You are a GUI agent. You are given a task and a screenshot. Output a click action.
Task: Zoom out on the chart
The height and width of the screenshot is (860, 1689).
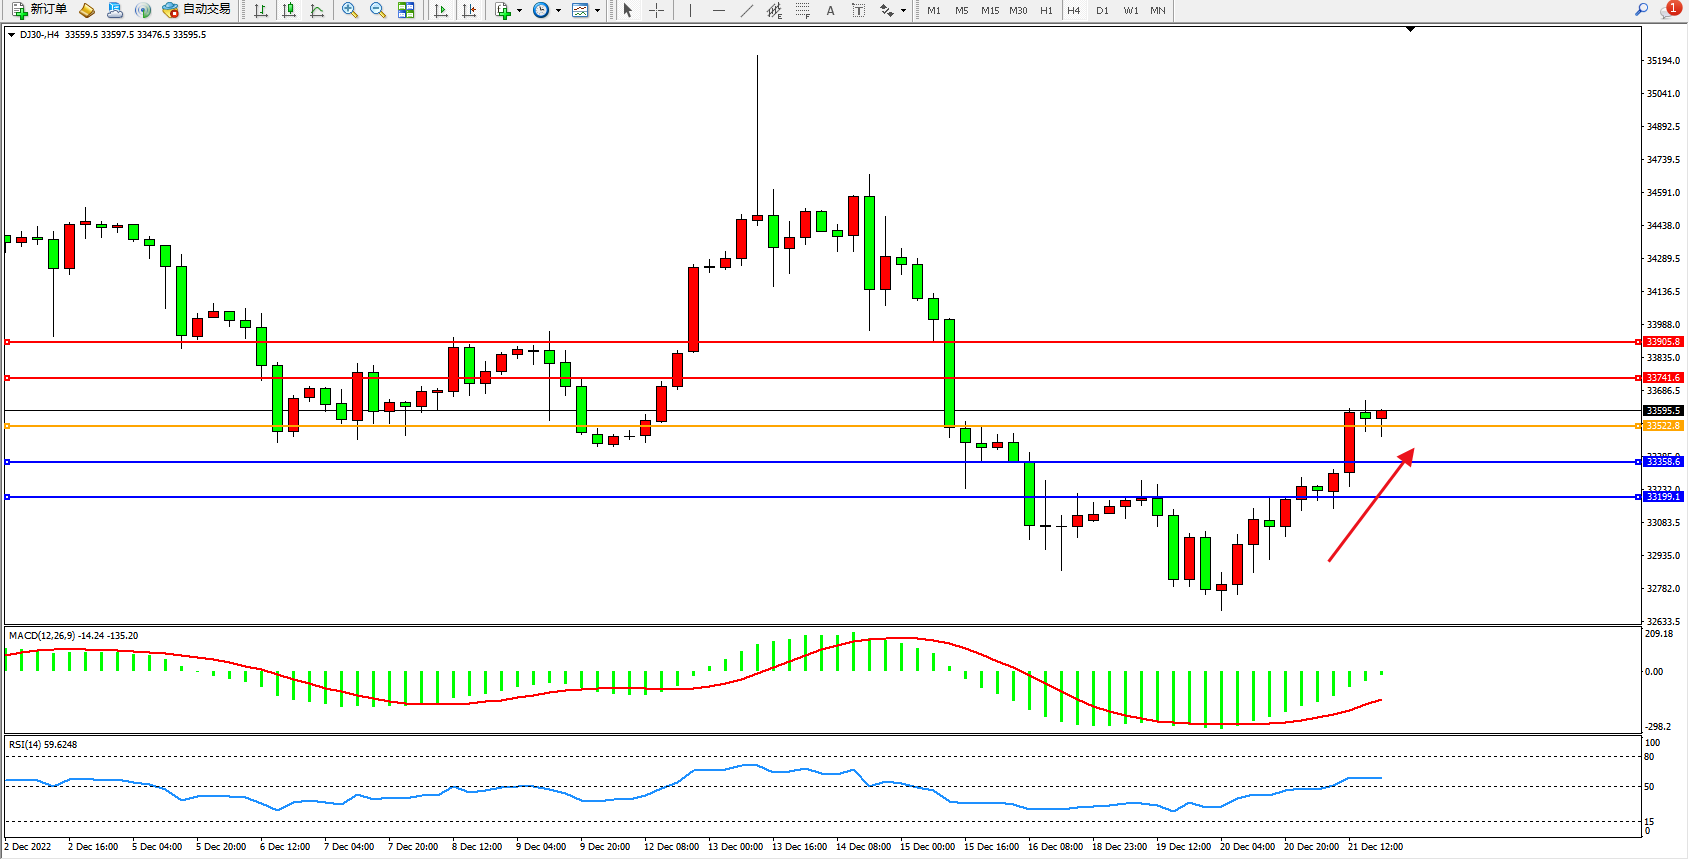377,10
